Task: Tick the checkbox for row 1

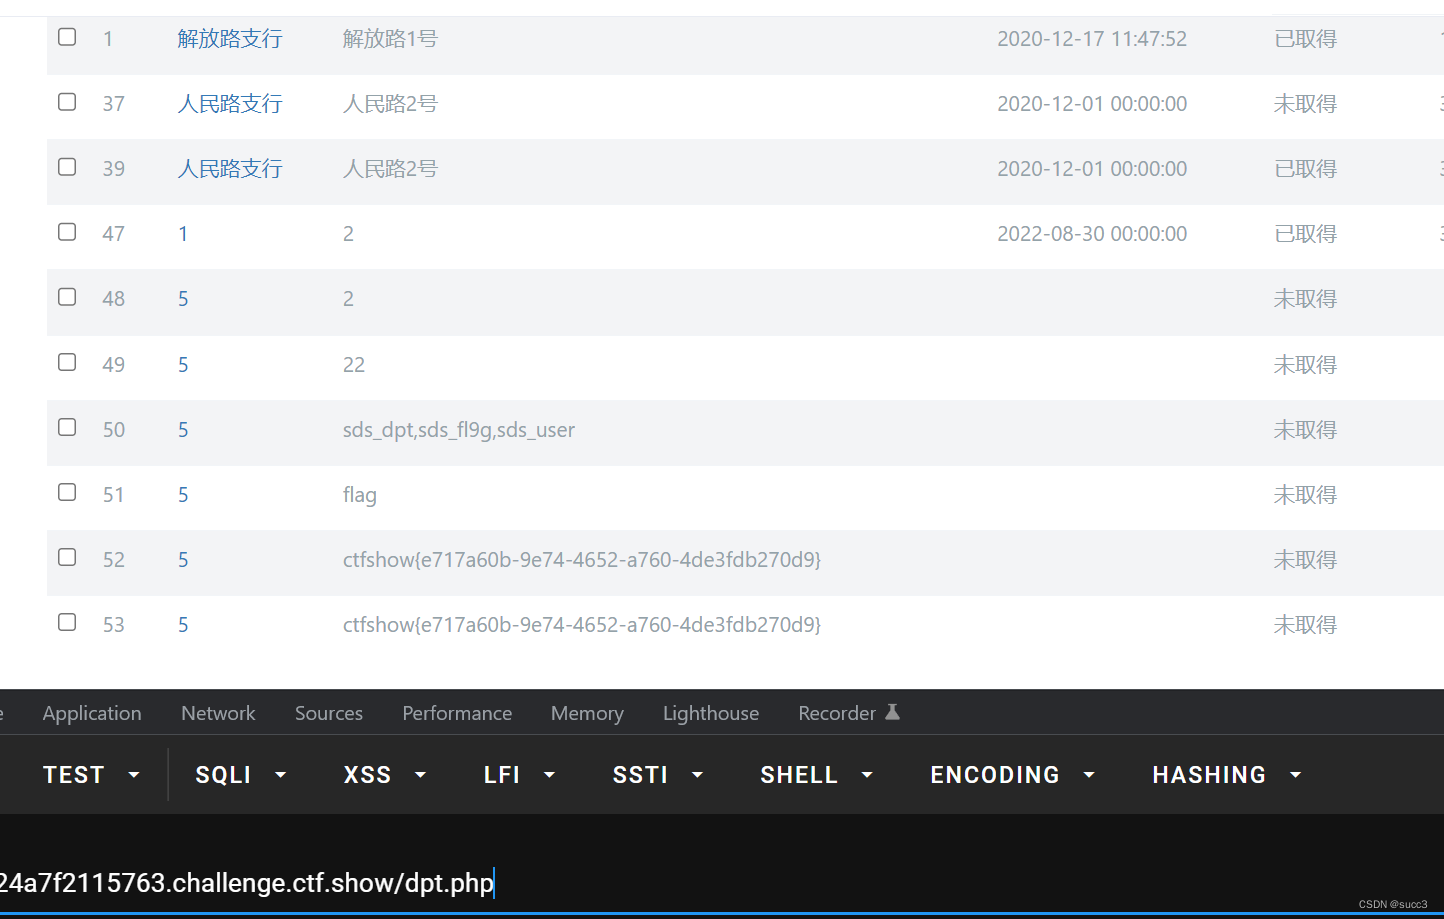Action: point(67,37)
